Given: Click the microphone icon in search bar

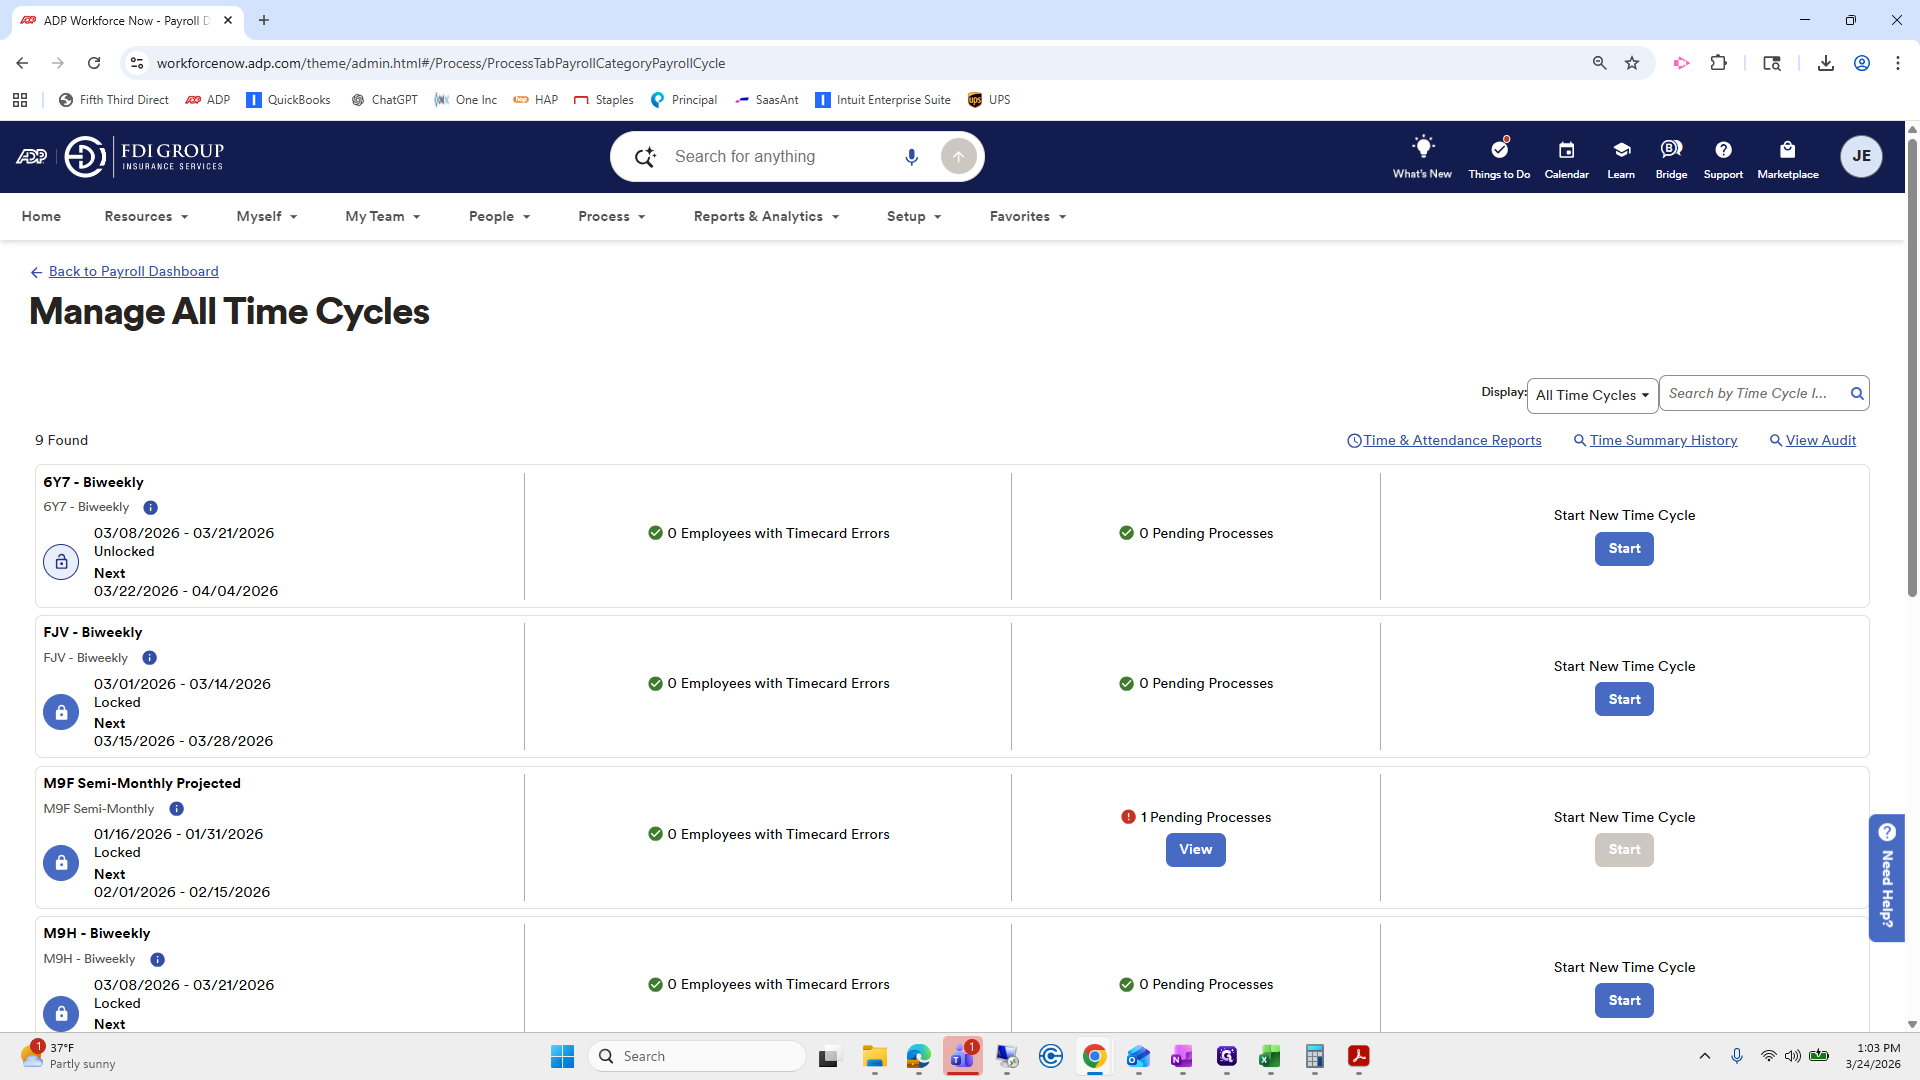Looking at the screenshot, I should coord(911,157).
